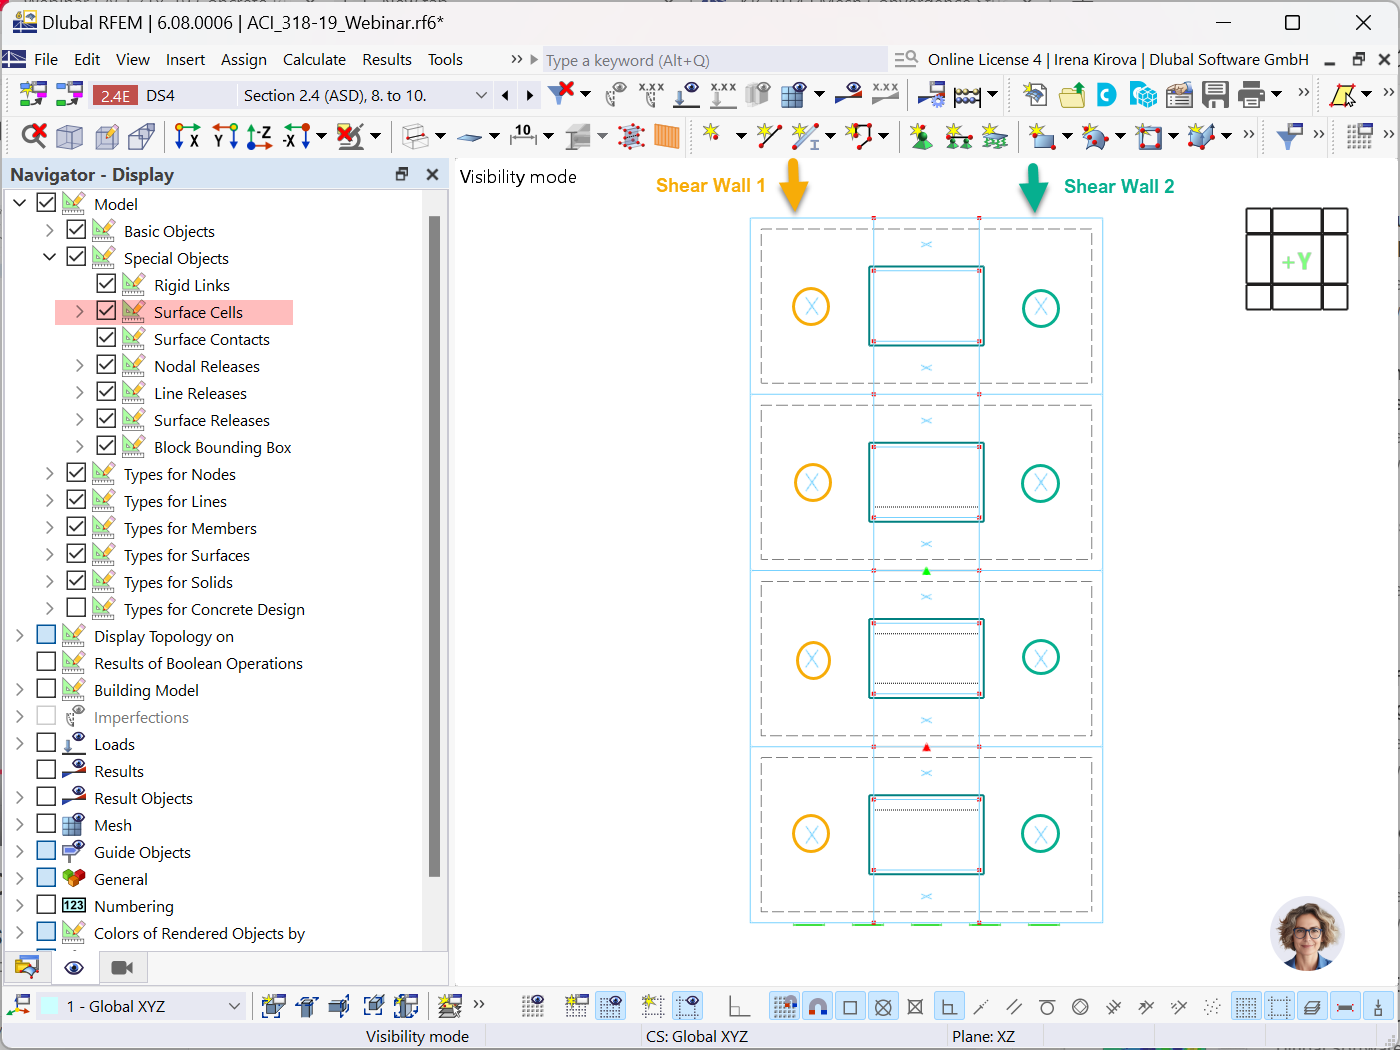Toggle the Rigid Links checkbox on
This screenshot has width=1400, height=1050.
tap(106, 284)
